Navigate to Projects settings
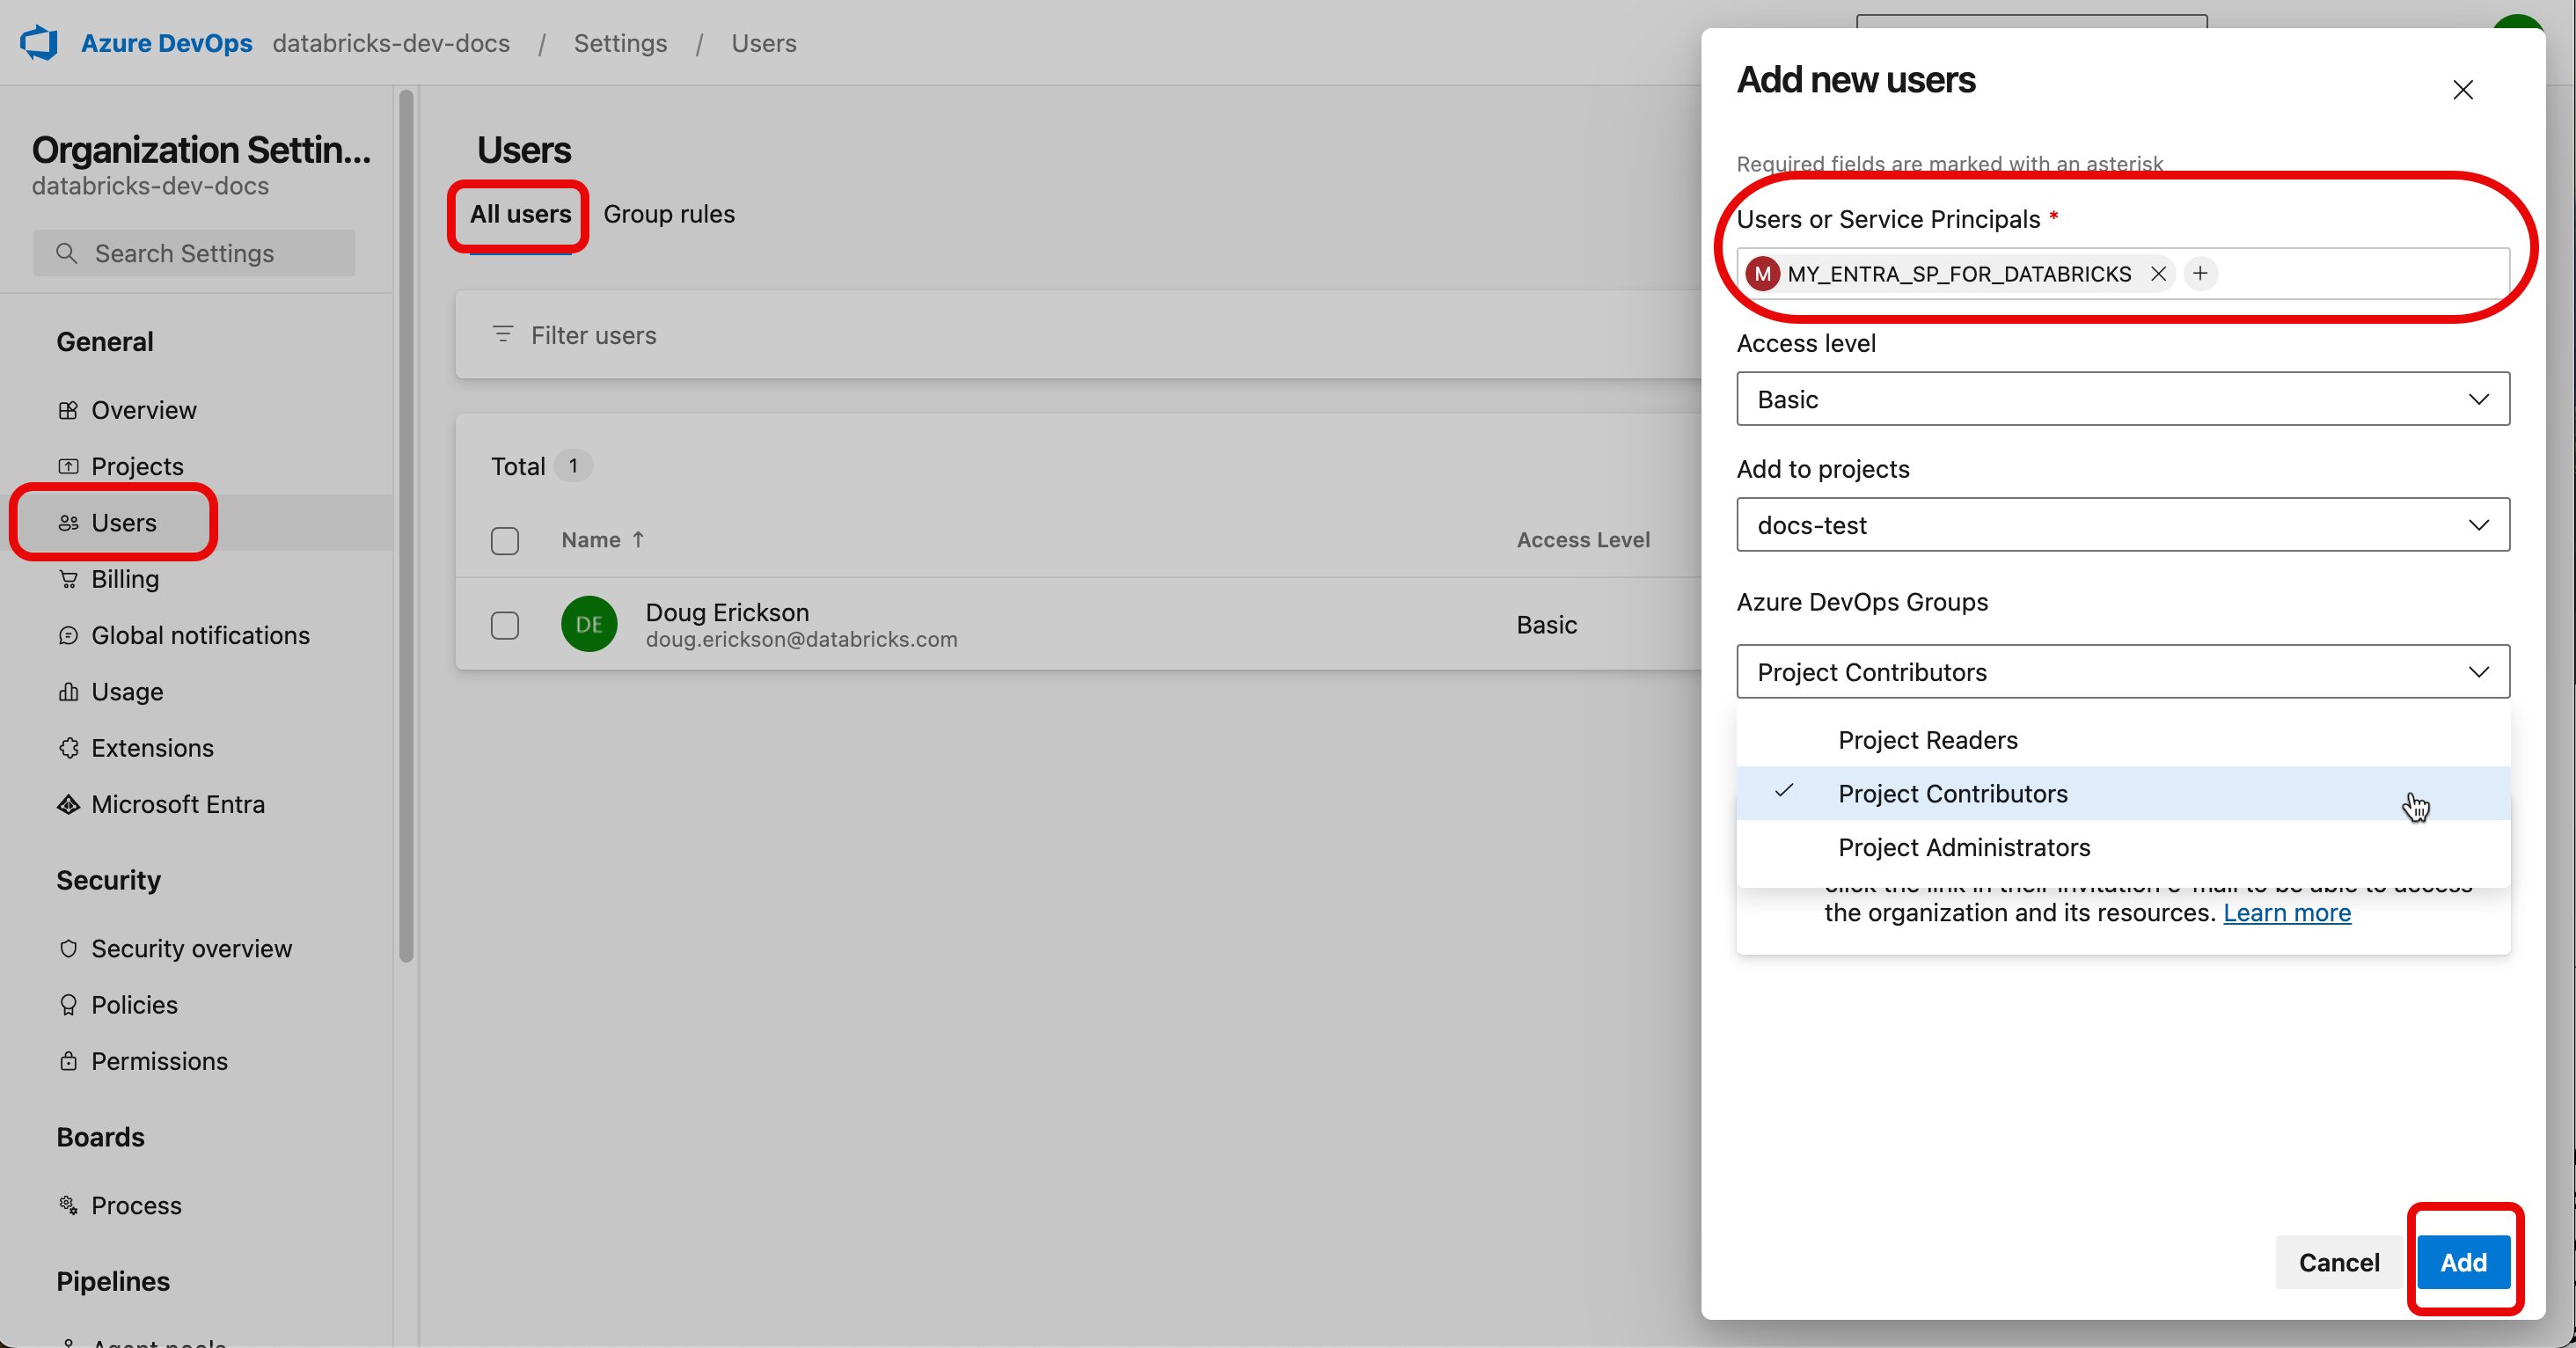The width and height of the screenshot is (2576, 1348). click(x=136, y=465)
